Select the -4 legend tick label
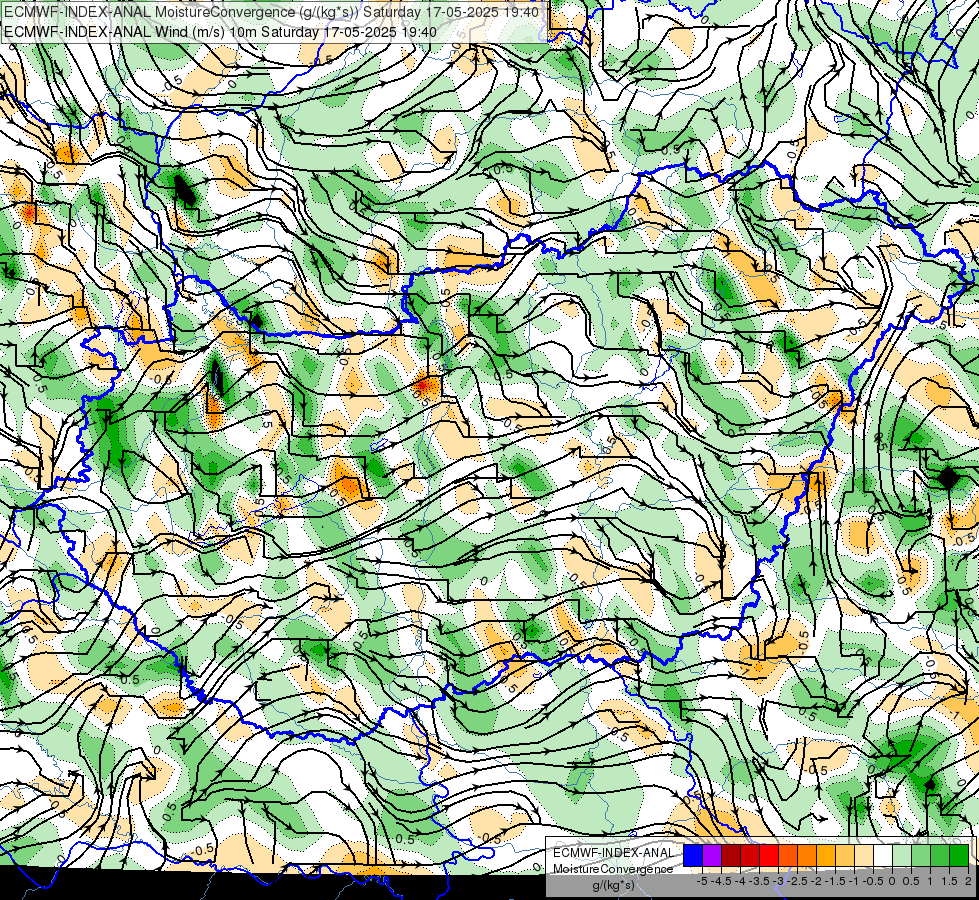Screen dimensions: 979x900 click(740, 881)
